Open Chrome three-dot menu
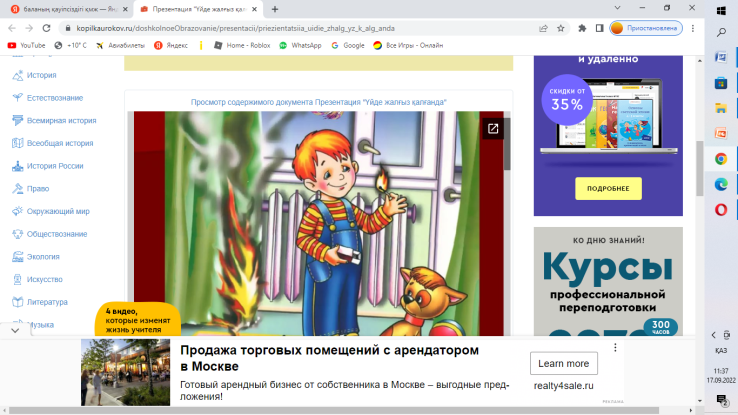738x415 pixels. pyautogui.click(x=693, y=28)
